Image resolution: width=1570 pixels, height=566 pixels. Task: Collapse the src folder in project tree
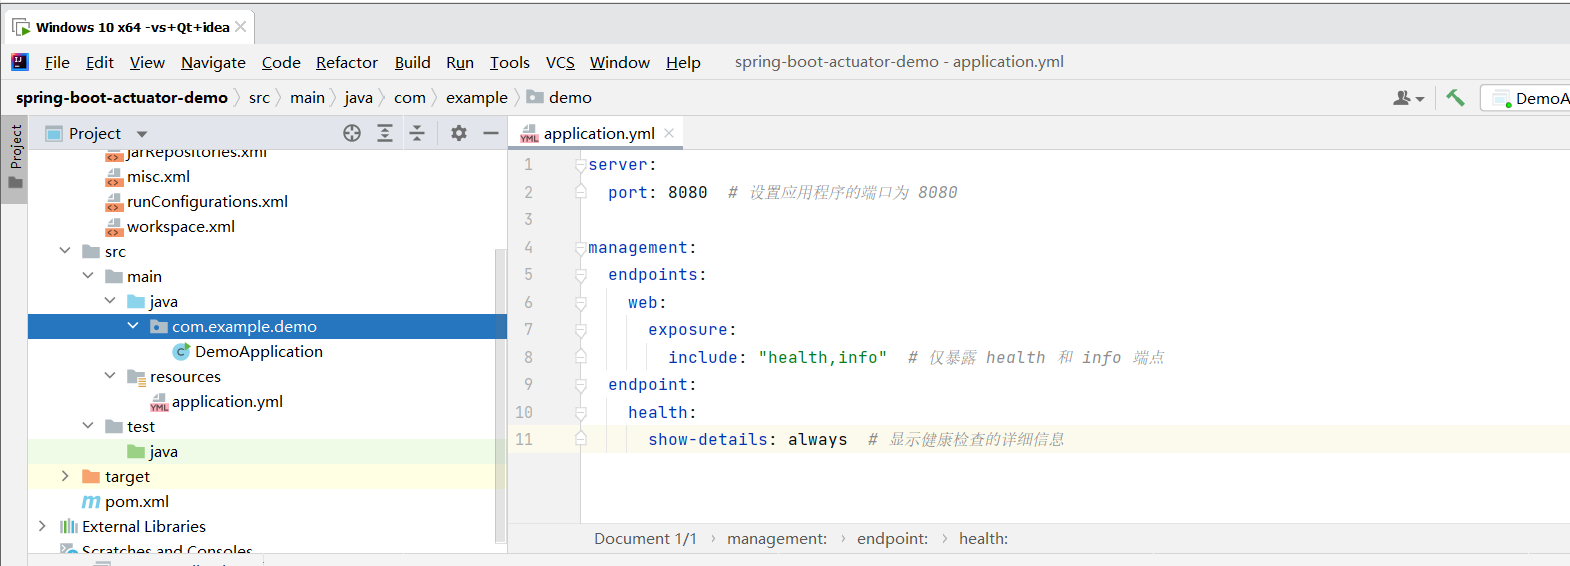click(65, 251)
